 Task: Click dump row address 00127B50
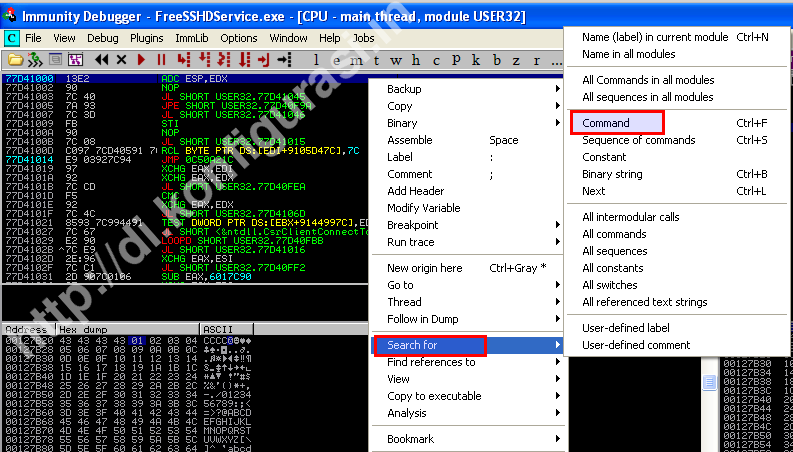pos(27,394)
